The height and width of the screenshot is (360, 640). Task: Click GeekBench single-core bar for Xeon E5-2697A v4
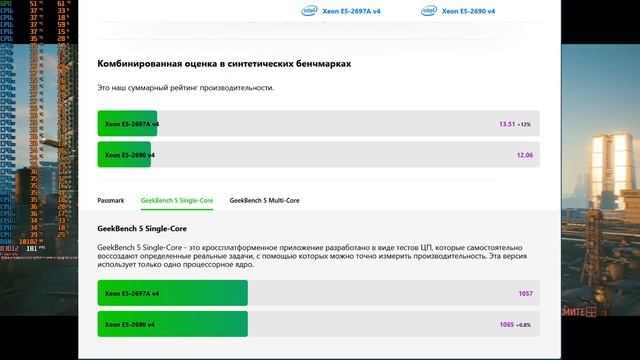pos(318,293)
